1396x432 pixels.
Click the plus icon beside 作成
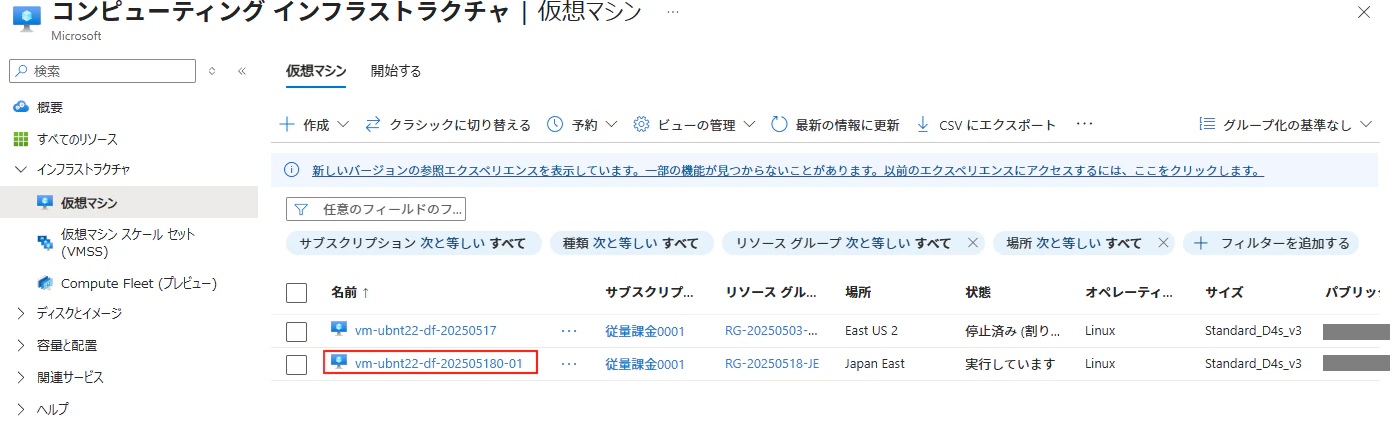click(x=287, y=125)
